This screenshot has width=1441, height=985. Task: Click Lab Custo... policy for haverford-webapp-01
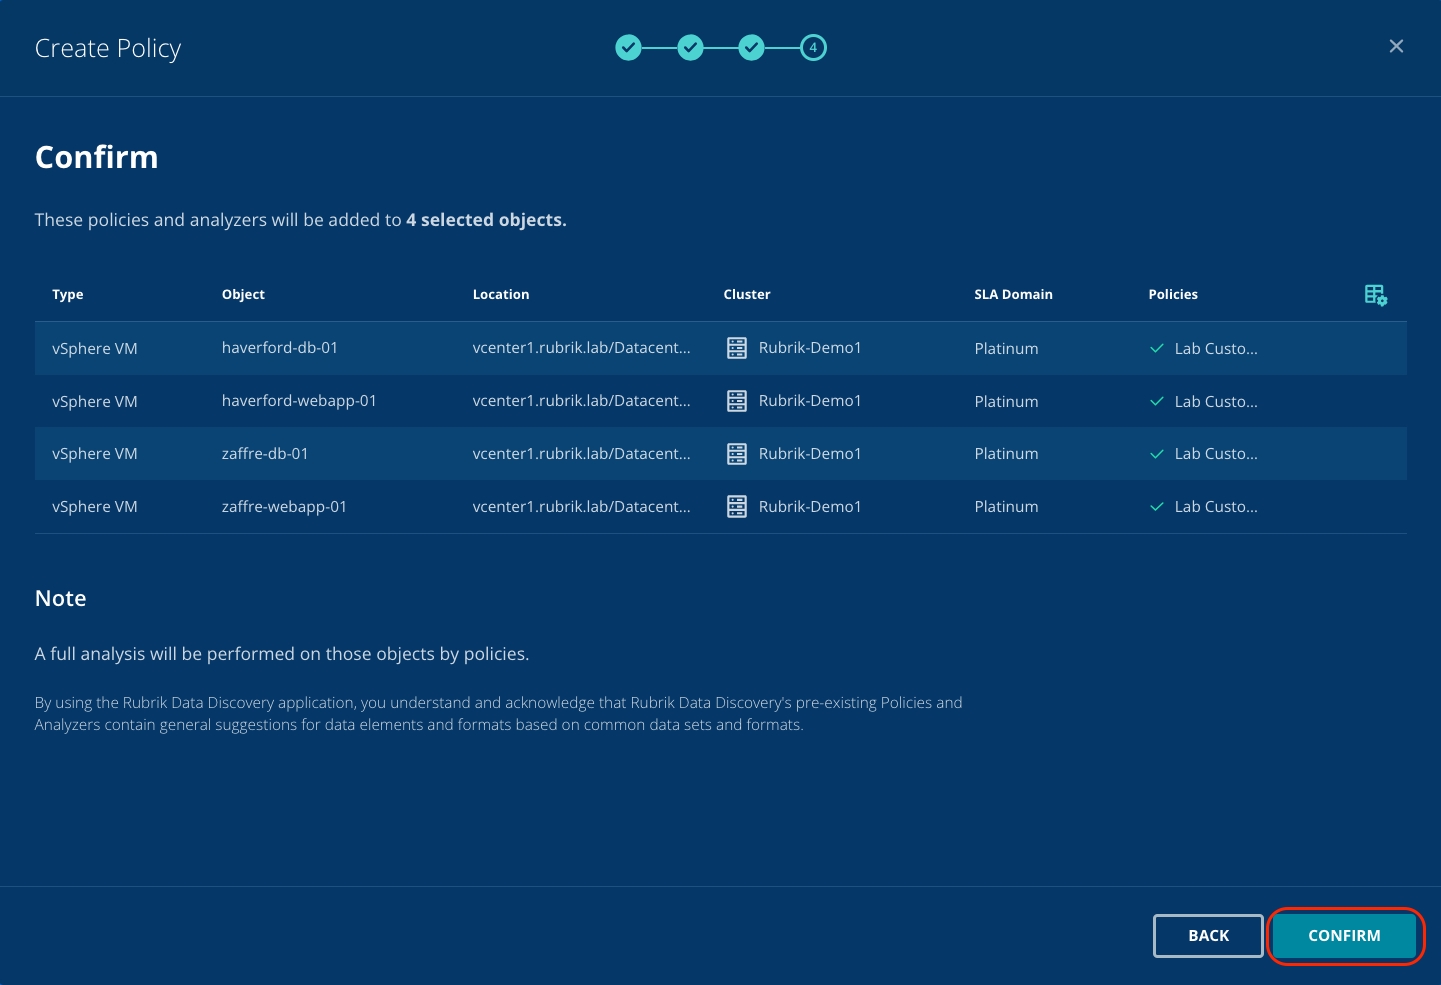[1216, 402]
